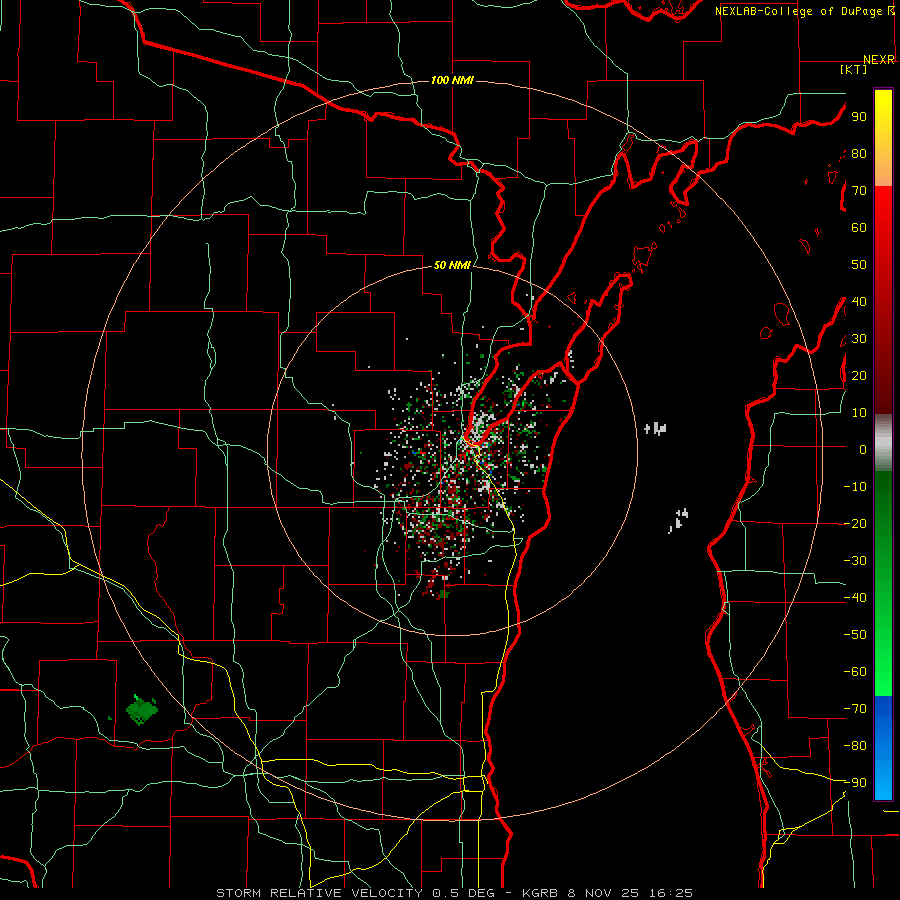Click the -50 scale value
The width and height of the screenshot is (900, 900).
click(855, 634)
